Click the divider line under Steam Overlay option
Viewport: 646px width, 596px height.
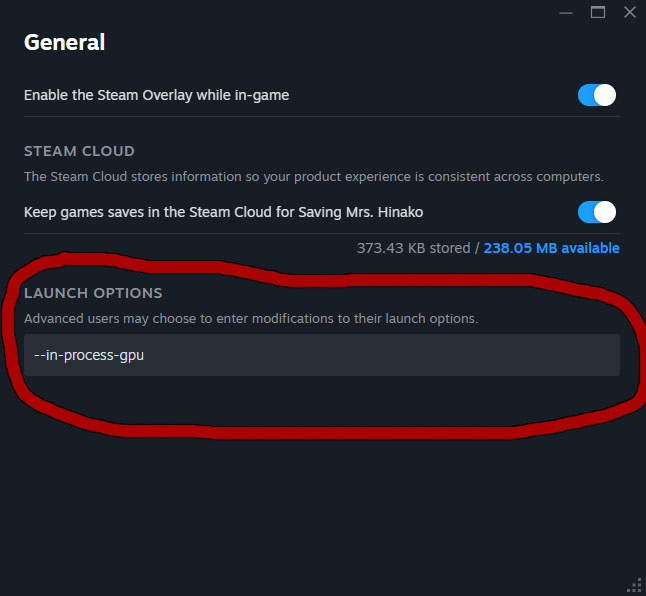pos(321,116)
